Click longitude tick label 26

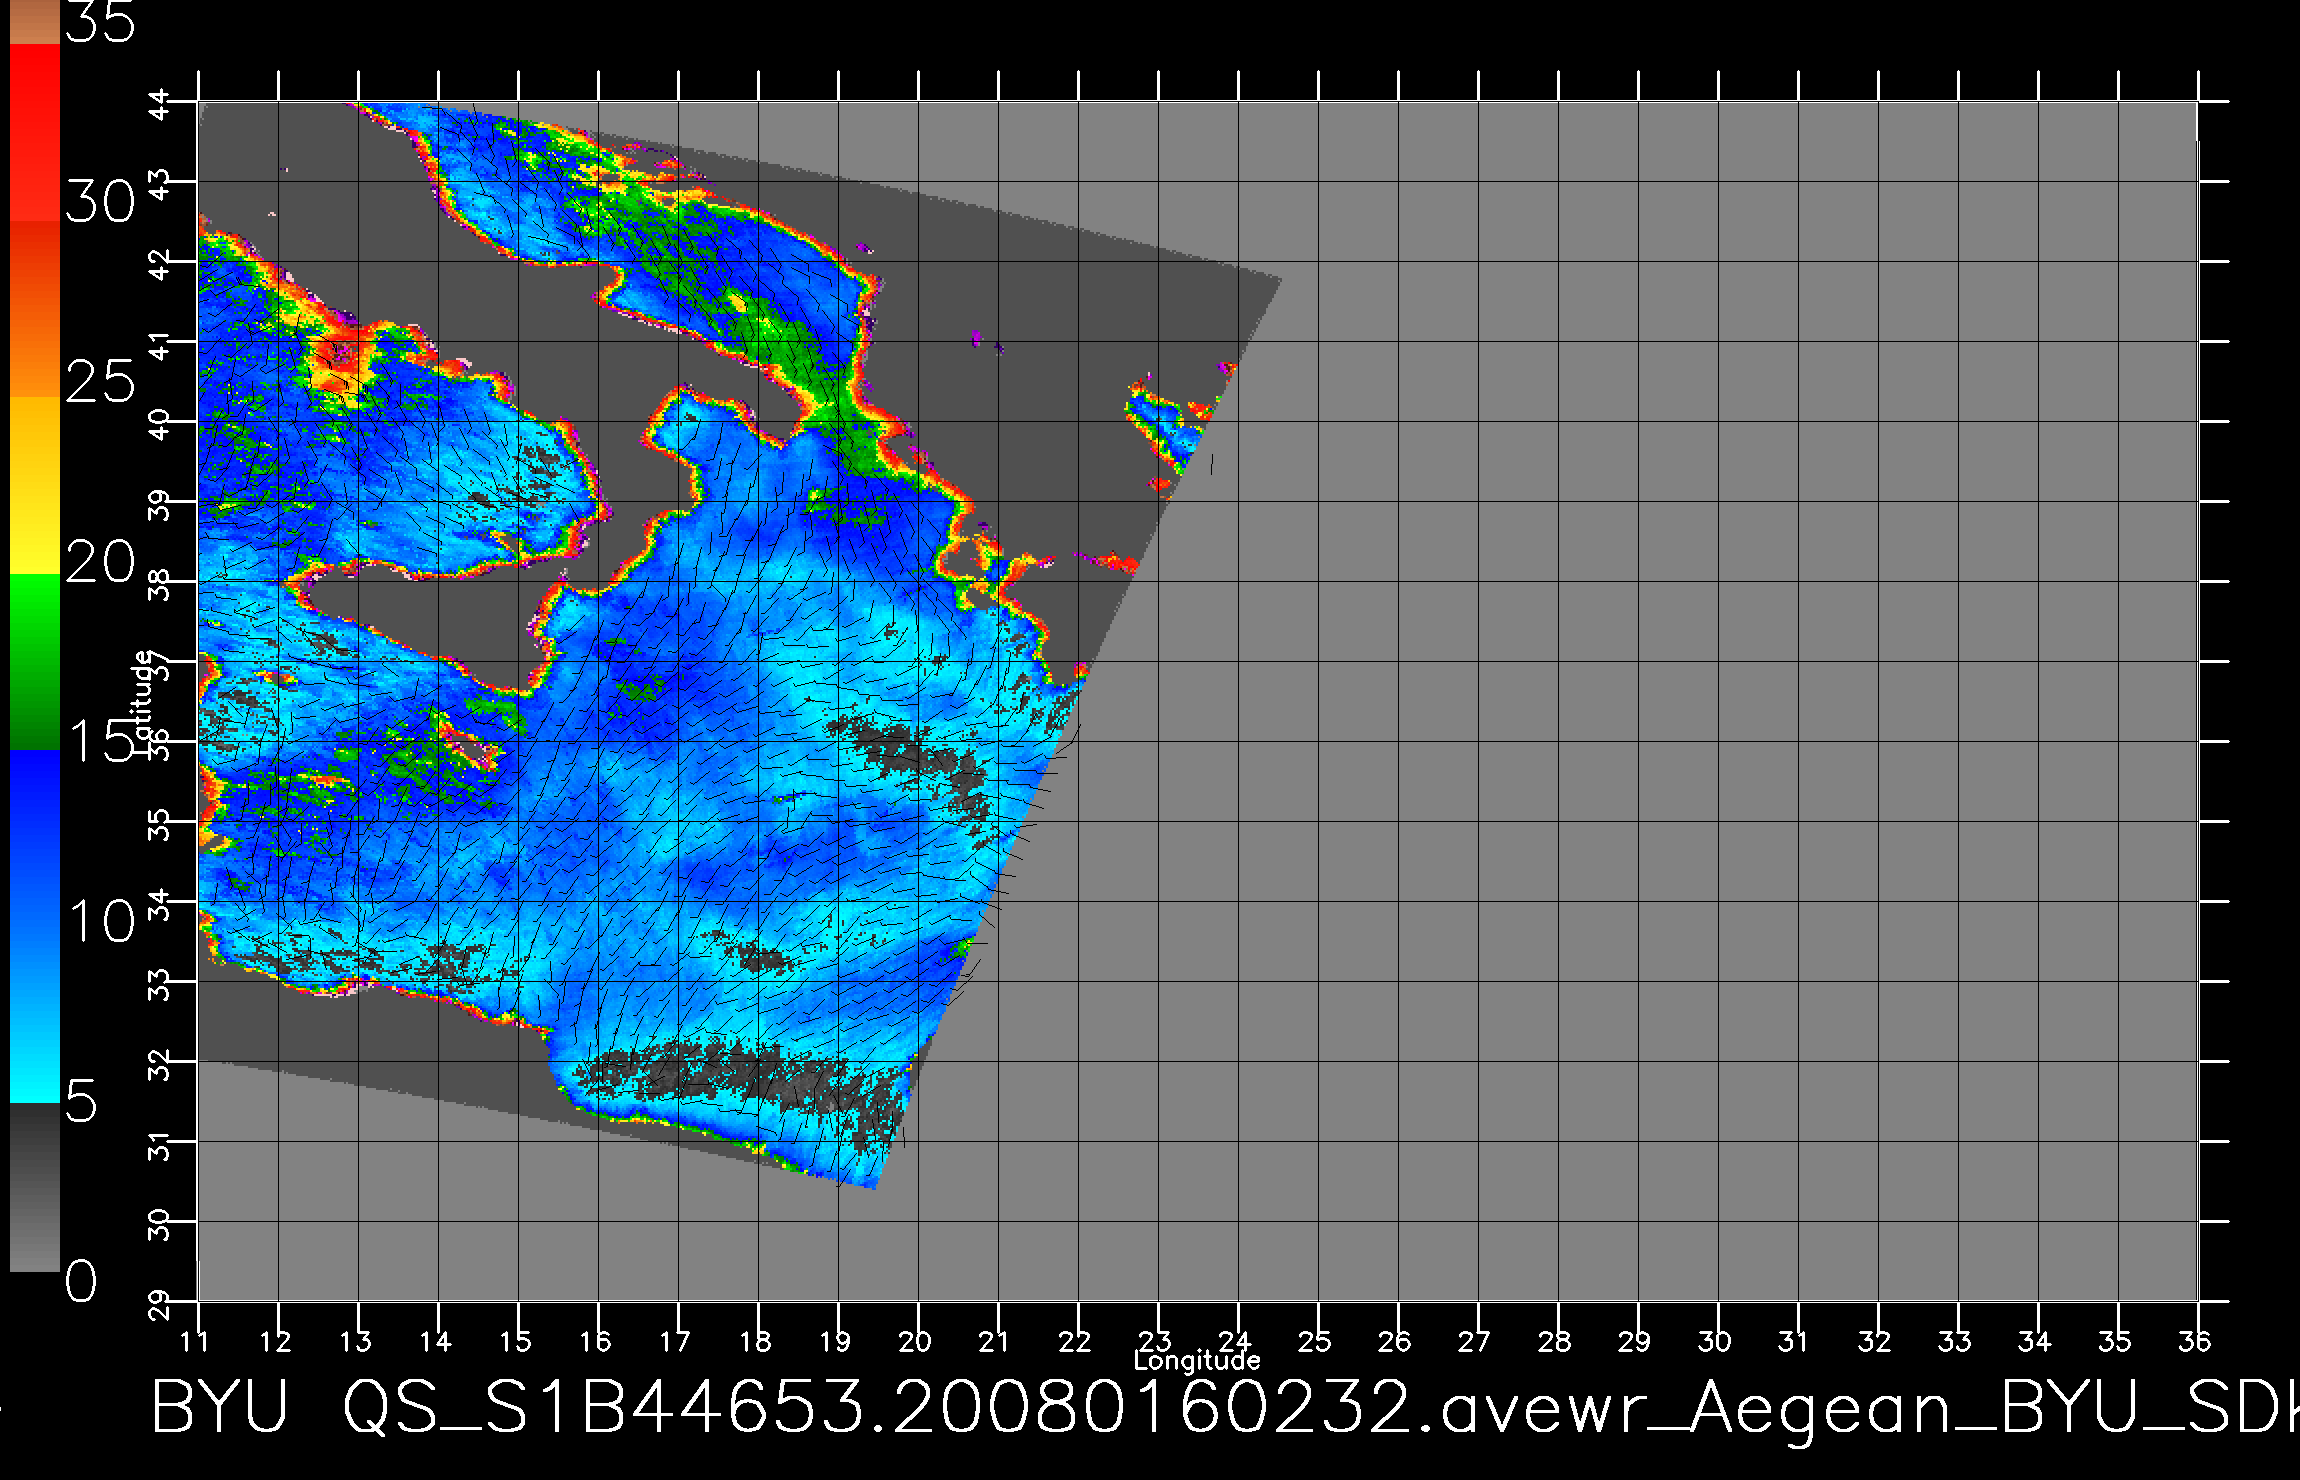[1395, 1341]
